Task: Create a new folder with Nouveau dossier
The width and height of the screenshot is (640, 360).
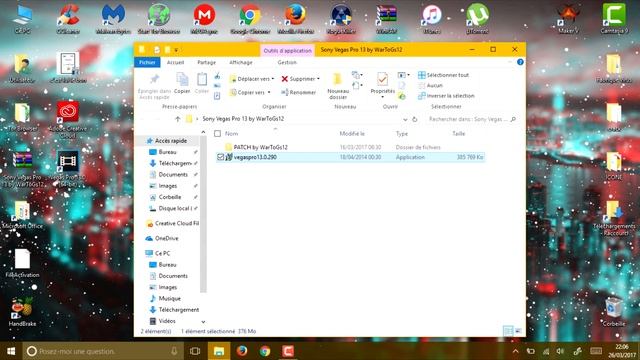Action: point(338,86)
